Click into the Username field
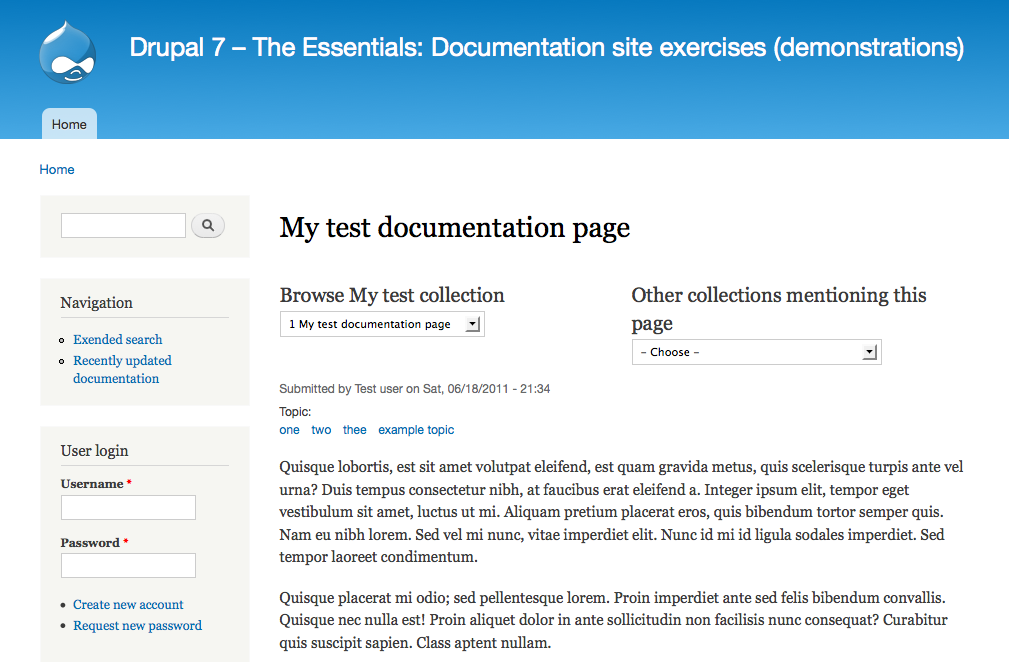Image resolution: width=1009 pixels, height=662 pixels. 128,508
